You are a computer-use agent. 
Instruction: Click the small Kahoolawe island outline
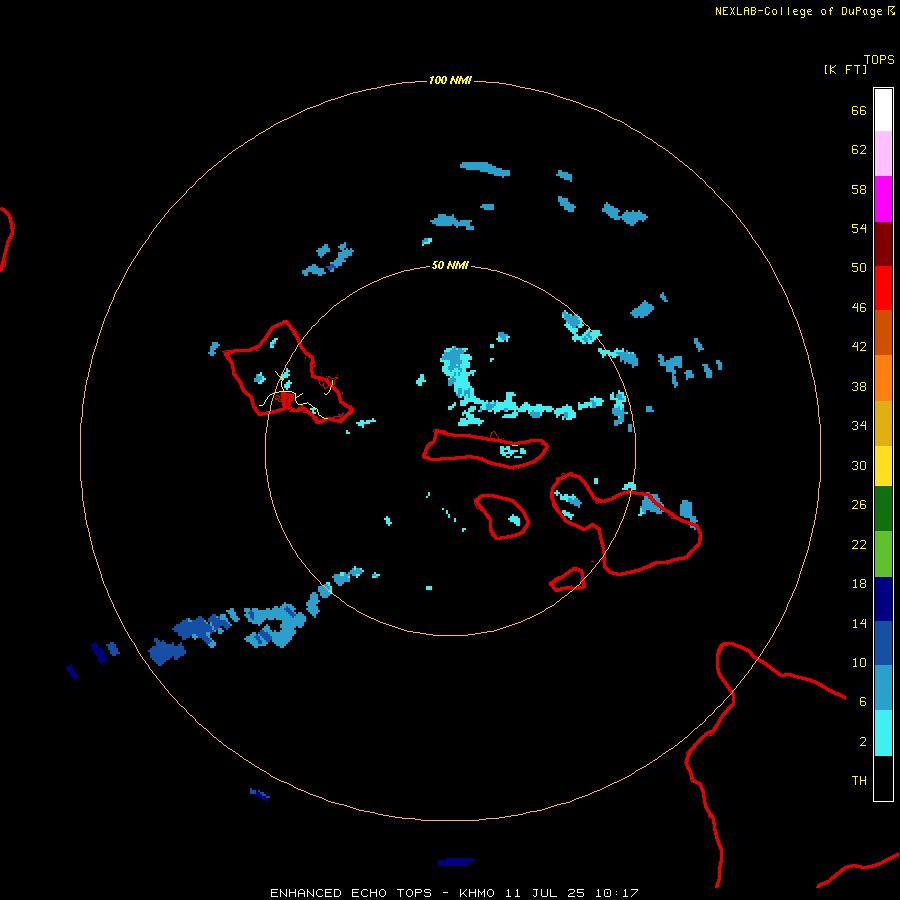pos(567,579)
